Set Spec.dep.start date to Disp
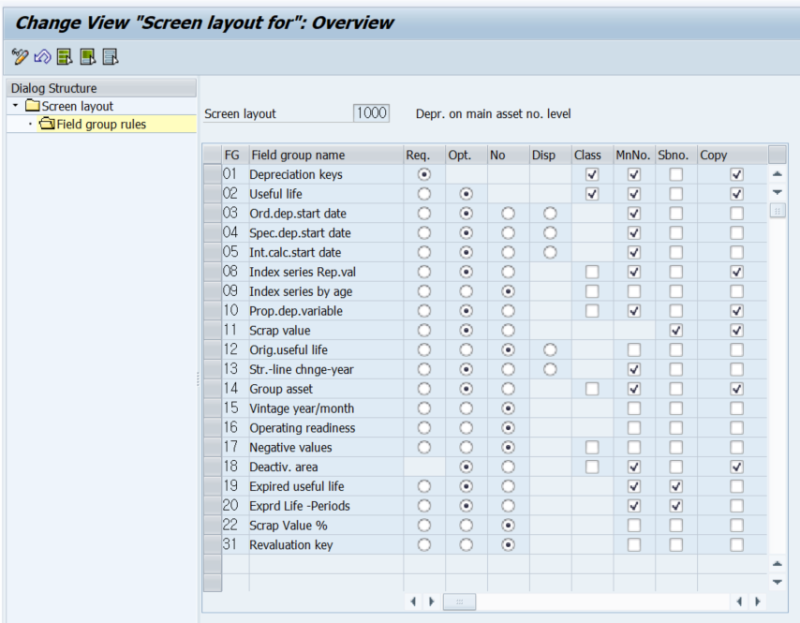 pyautogui.click(x=549, y=233)
